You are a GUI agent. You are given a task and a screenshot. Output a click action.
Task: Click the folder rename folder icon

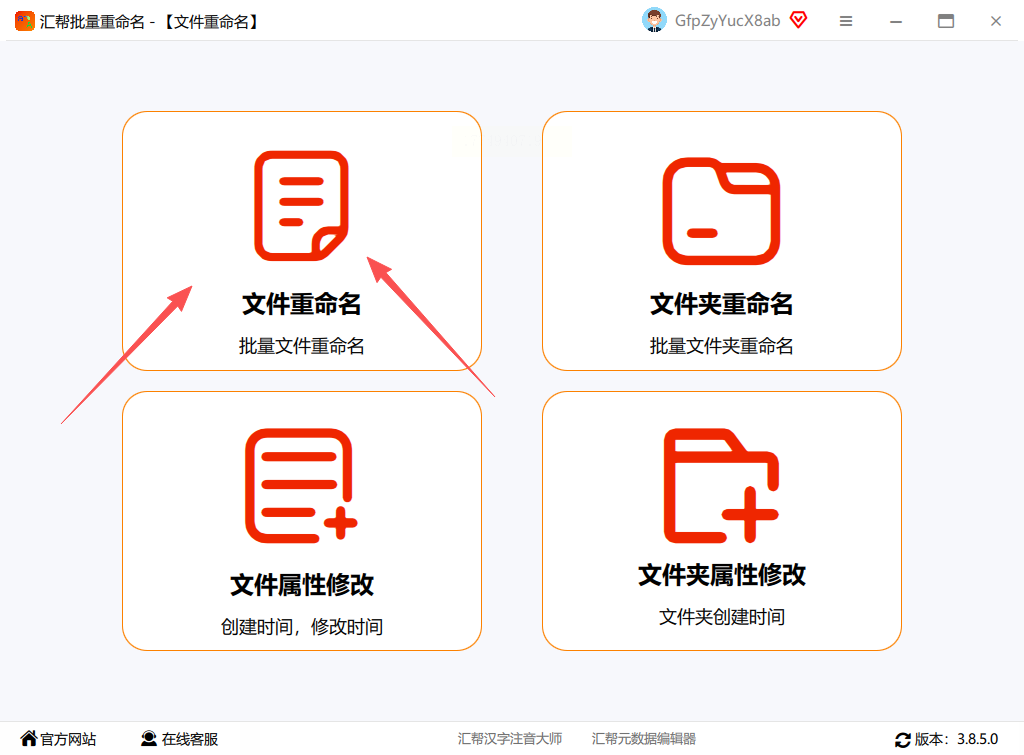[721, 211]
